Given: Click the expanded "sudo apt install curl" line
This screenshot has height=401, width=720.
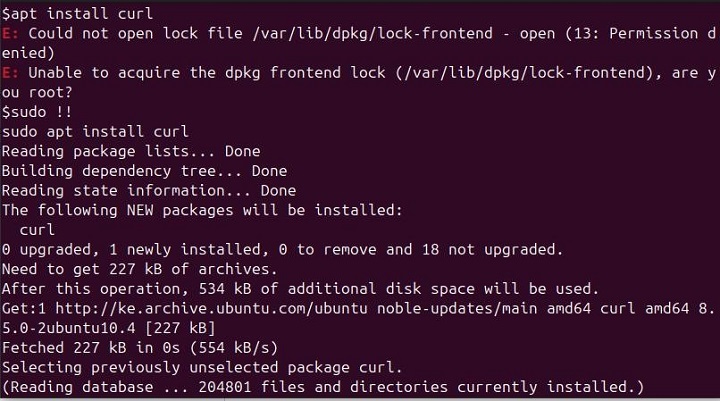Looking at the screenshot, I should (x=95, y=132).
